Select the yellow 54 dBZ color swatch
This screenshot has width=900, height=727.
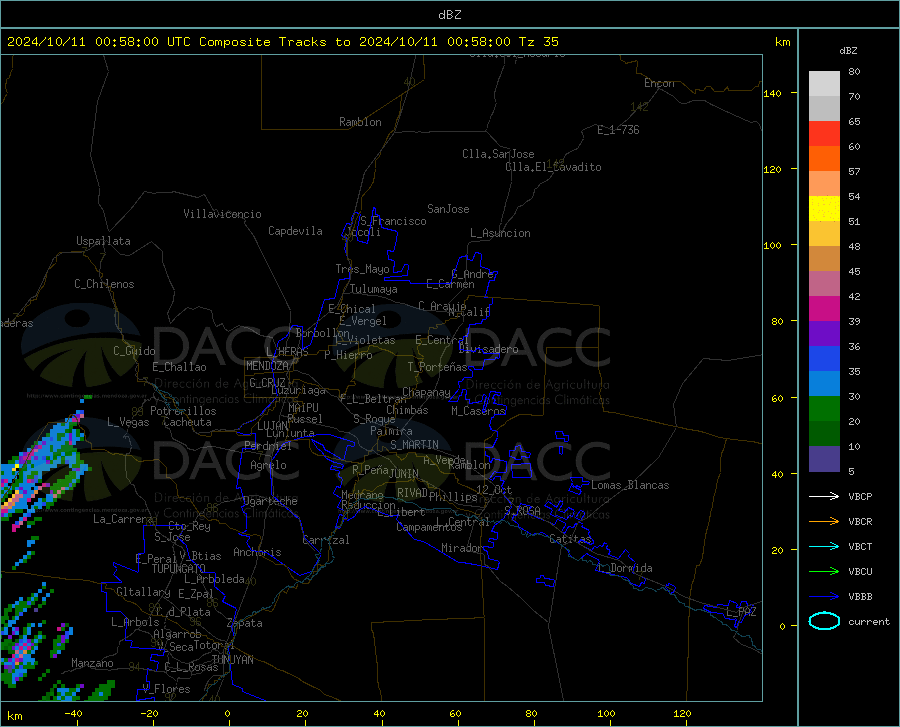[824, 209]
